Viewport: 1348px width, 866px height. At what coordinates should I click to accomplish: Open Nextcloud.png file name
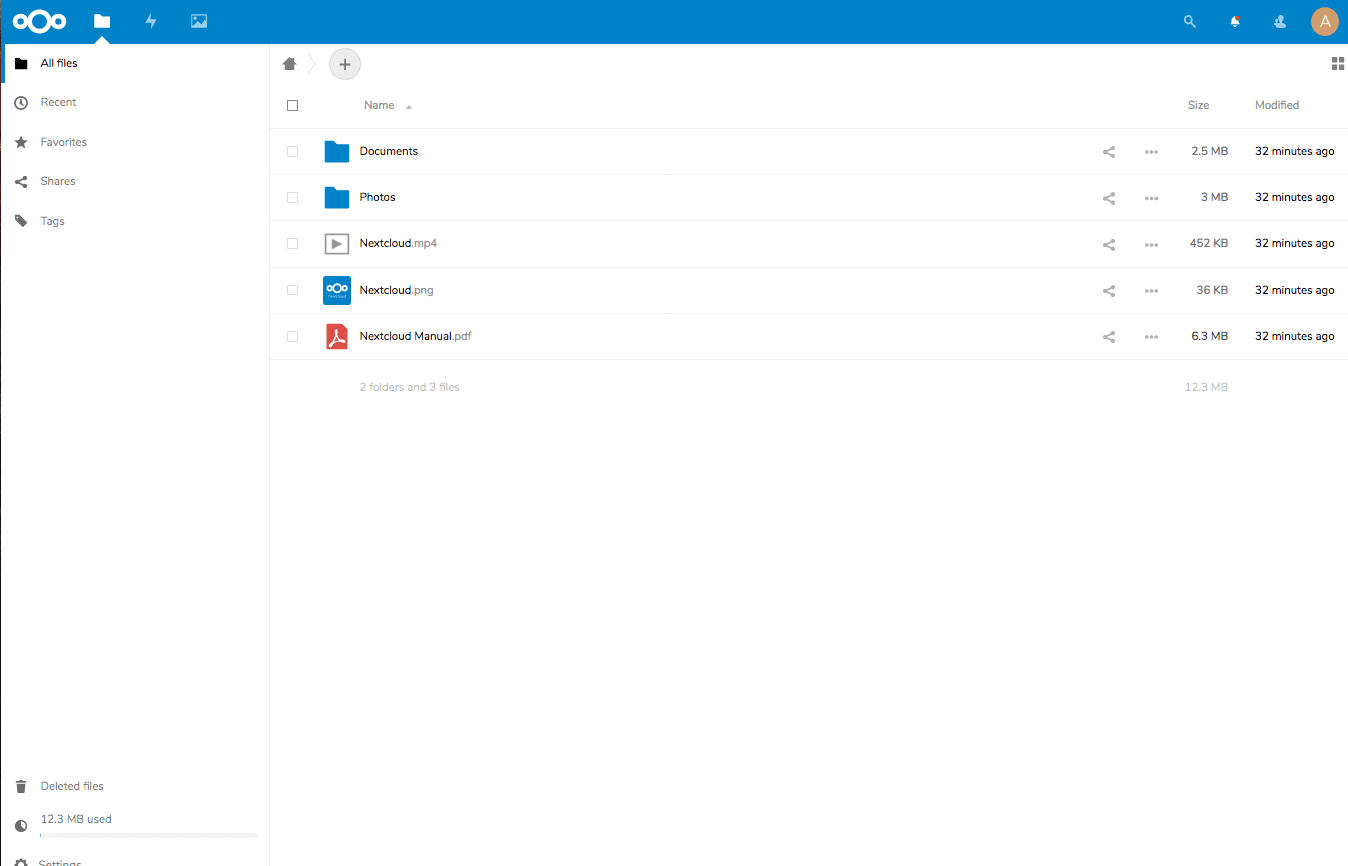(x=397, y=290)
